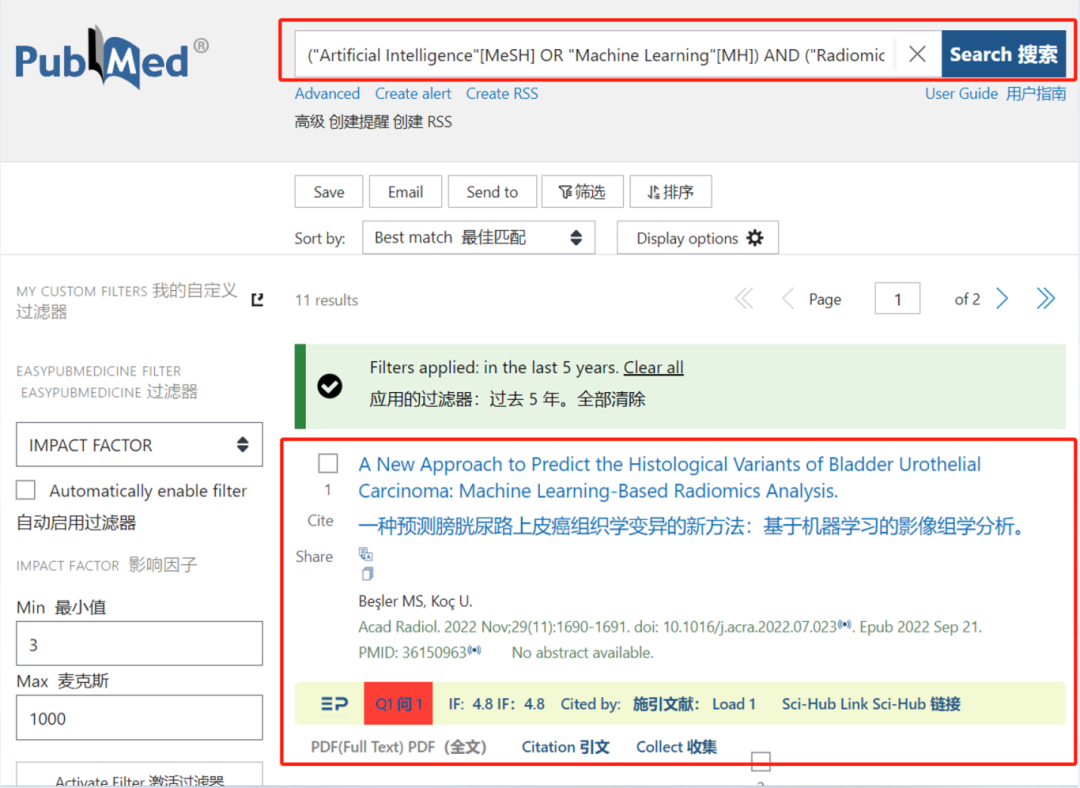Click the red Q1 quartile badge

click(398, 704)
